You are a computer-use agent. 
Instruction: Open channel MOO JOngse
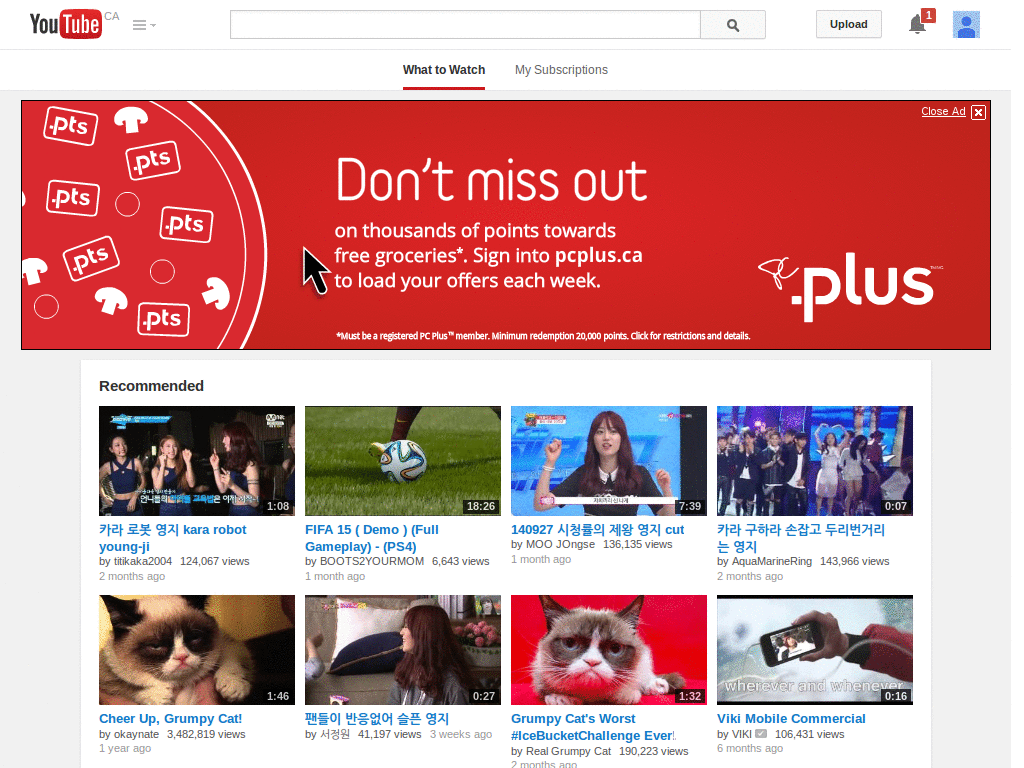click(x=560, y=544)
